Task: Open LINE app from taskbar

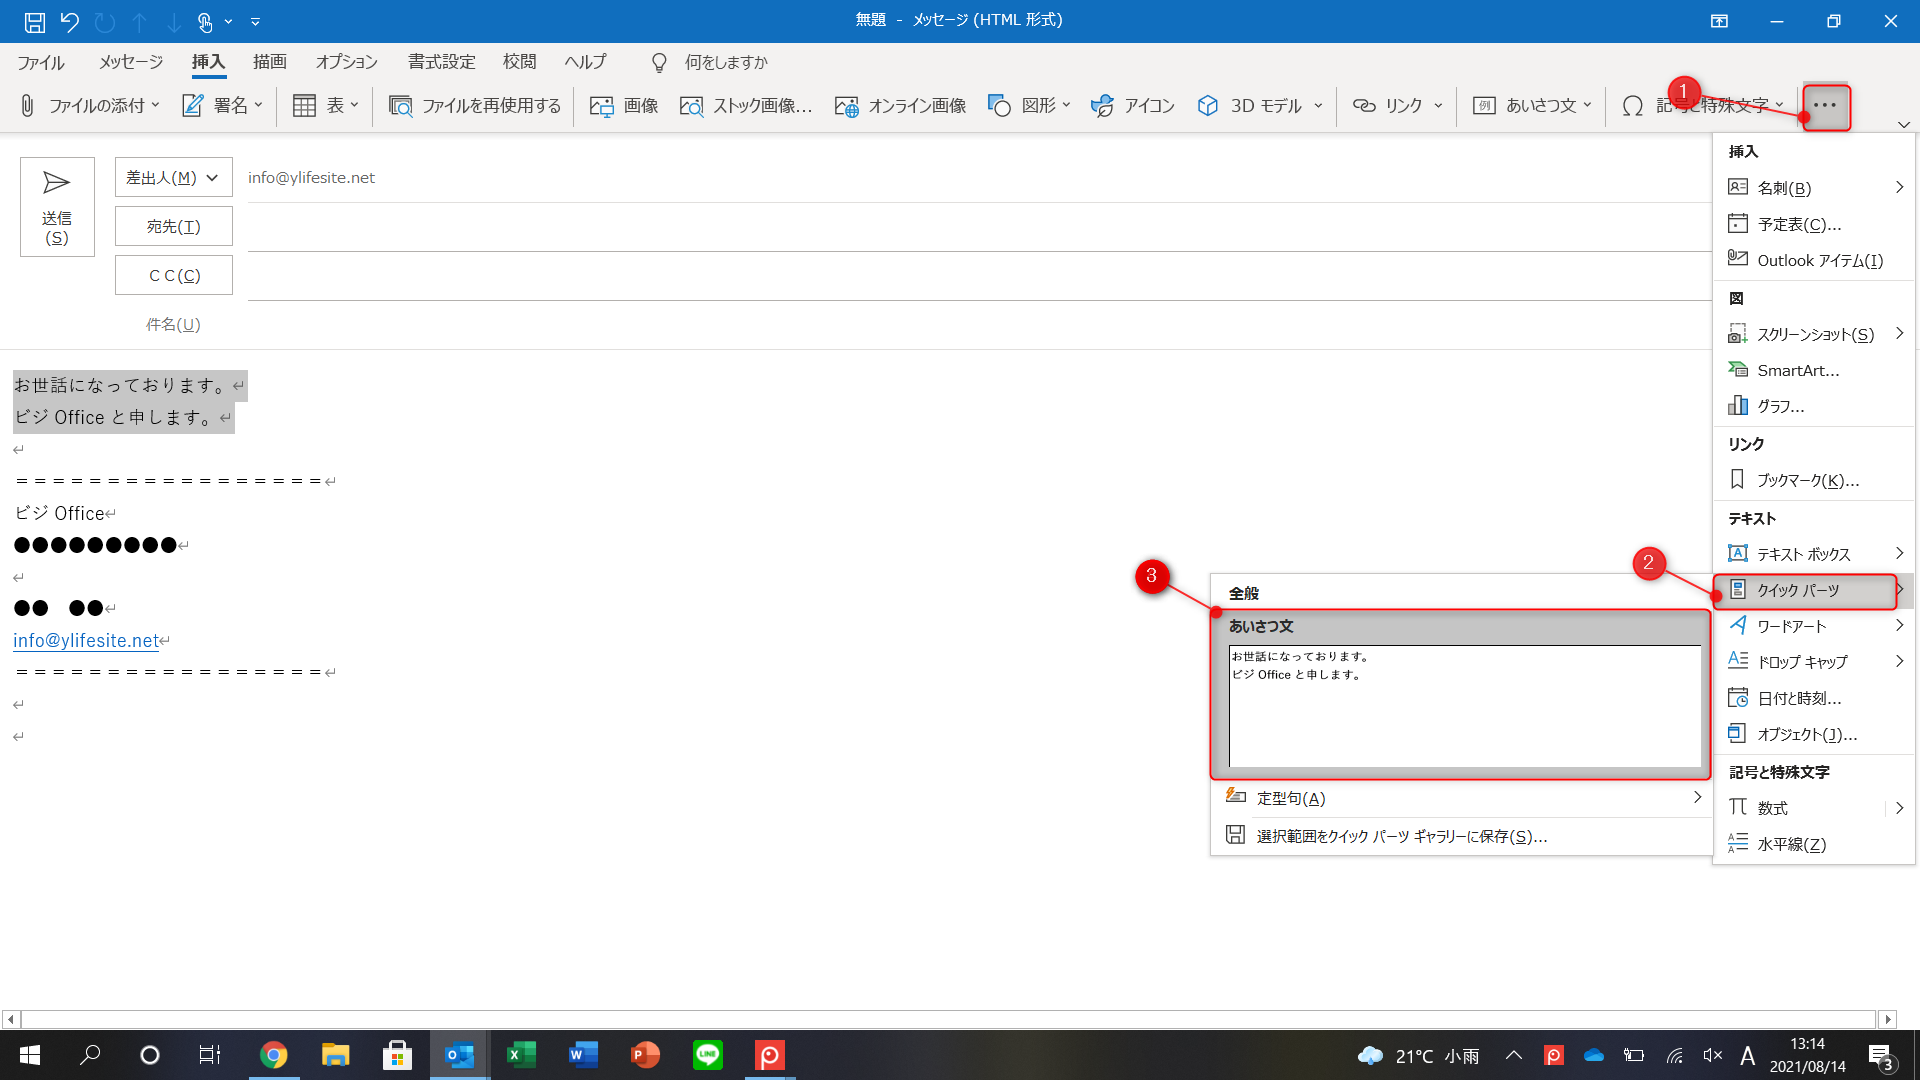Action: pos(708,1055)
